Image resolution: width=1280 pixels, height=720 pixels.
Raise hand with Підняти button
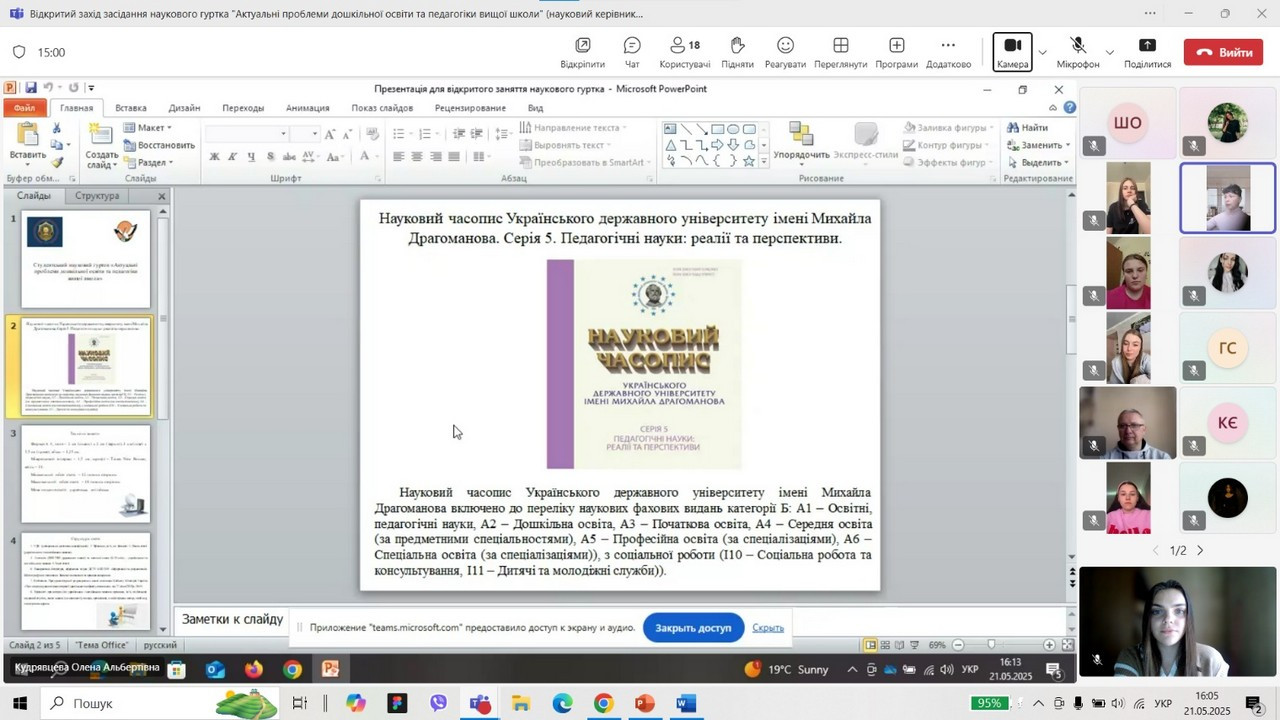point(737,52)
